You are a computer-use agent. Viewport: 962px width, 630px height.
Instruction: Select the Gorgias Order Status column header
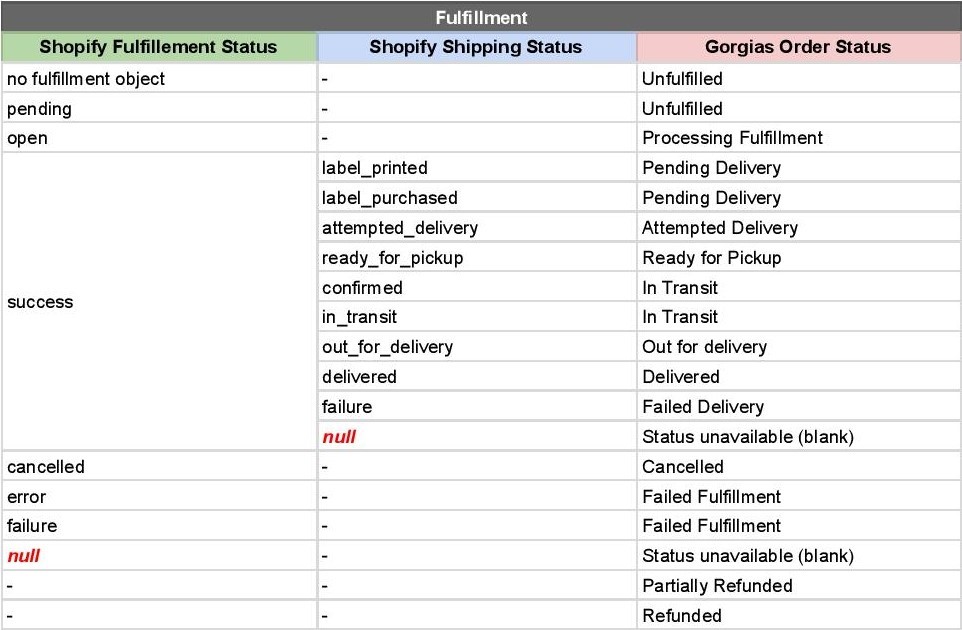[x=799, y=47]
